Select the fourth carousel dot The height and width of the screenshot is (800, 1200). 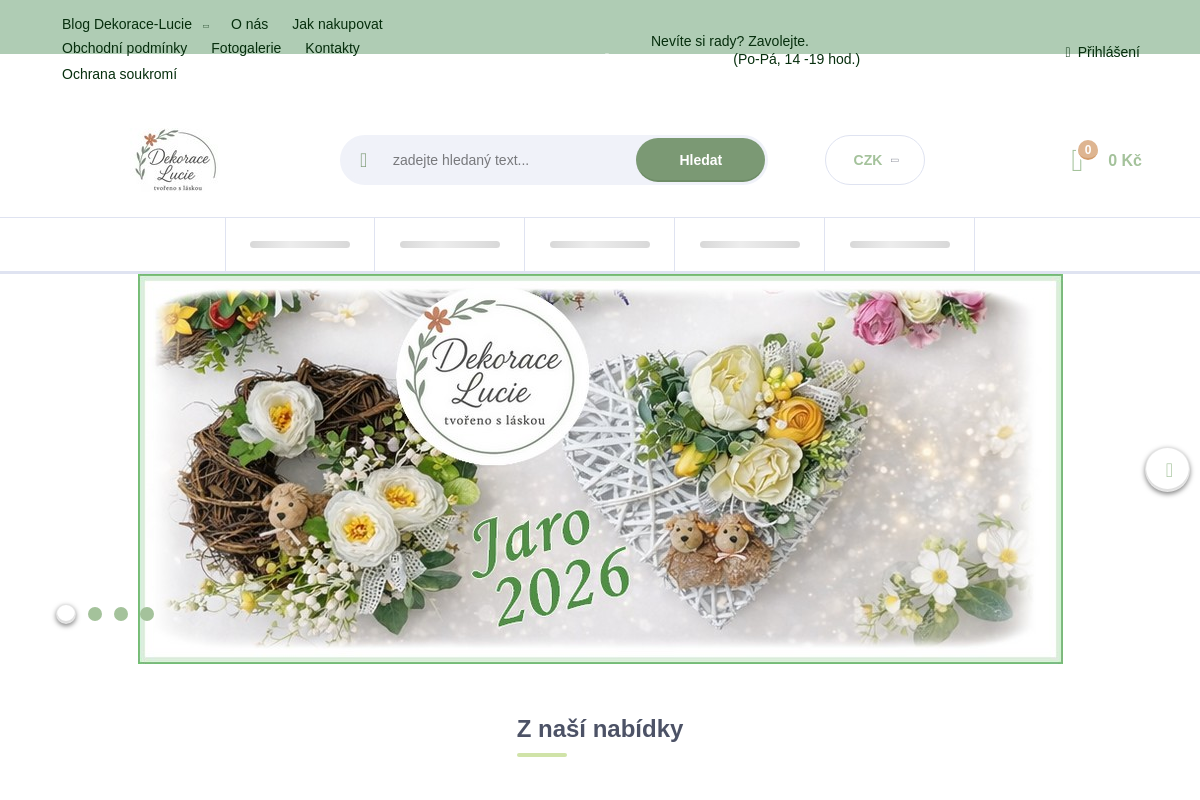(147, 614)
